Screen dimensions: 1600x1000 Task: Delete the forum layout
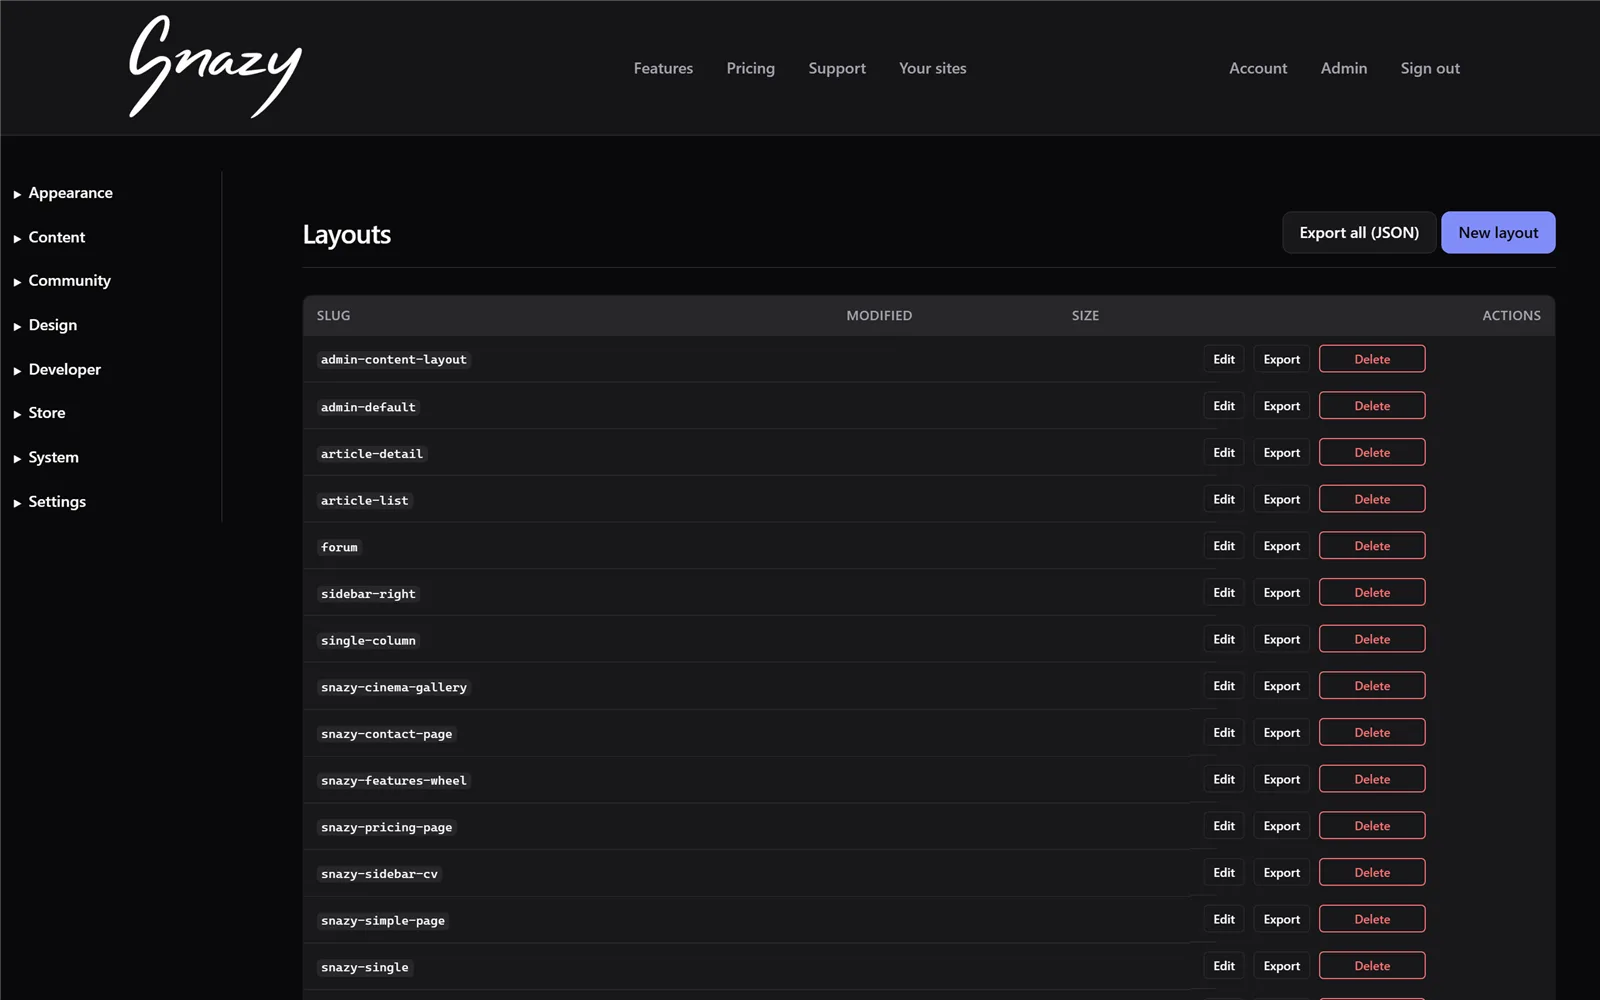1372,546
